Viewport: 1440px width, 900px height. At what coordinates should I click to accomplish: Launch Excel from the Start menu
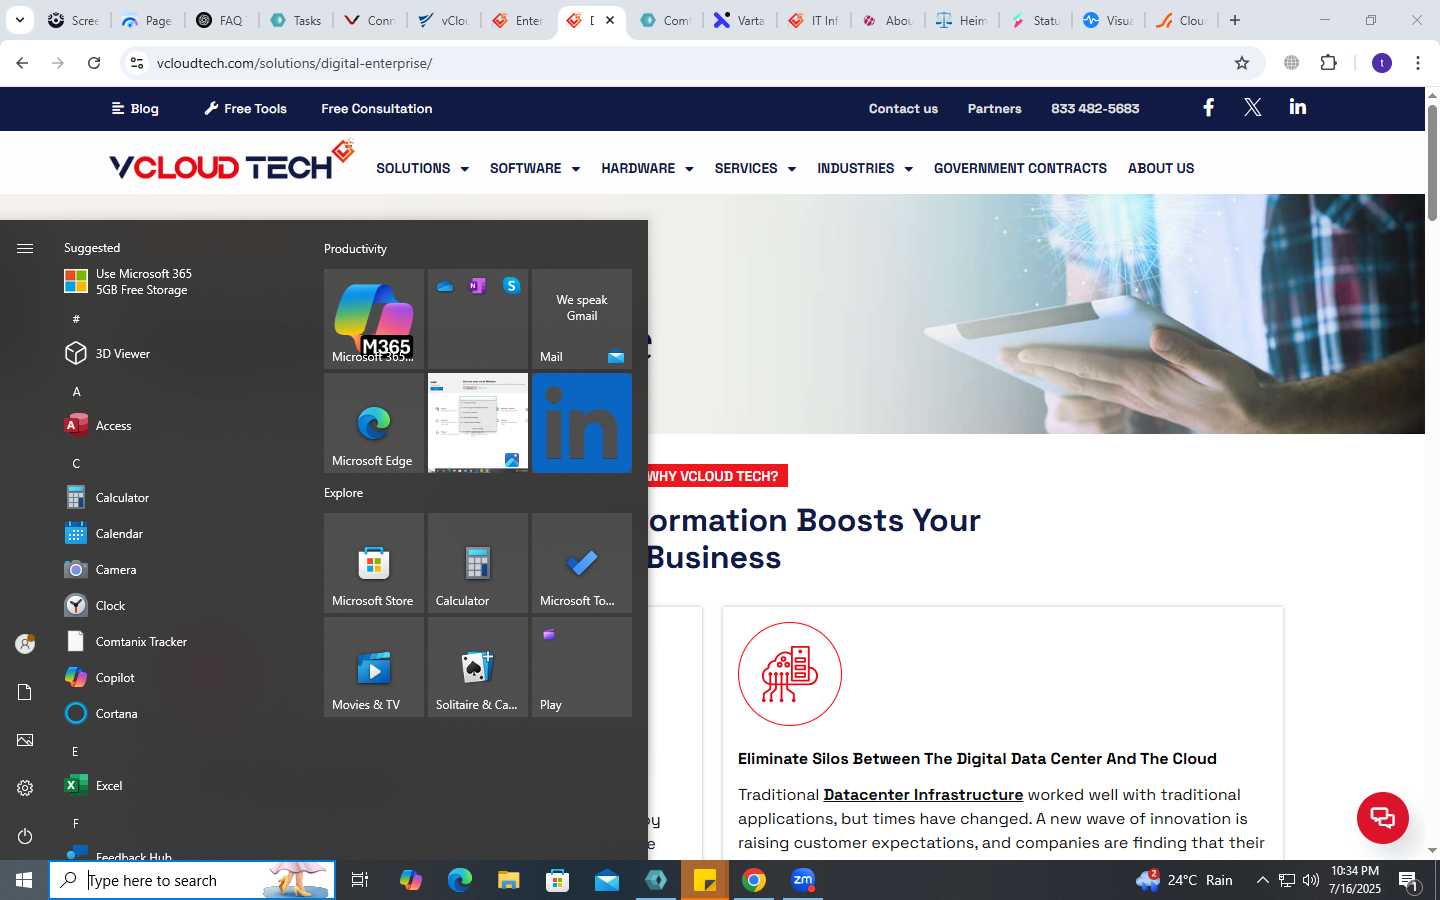93,785
